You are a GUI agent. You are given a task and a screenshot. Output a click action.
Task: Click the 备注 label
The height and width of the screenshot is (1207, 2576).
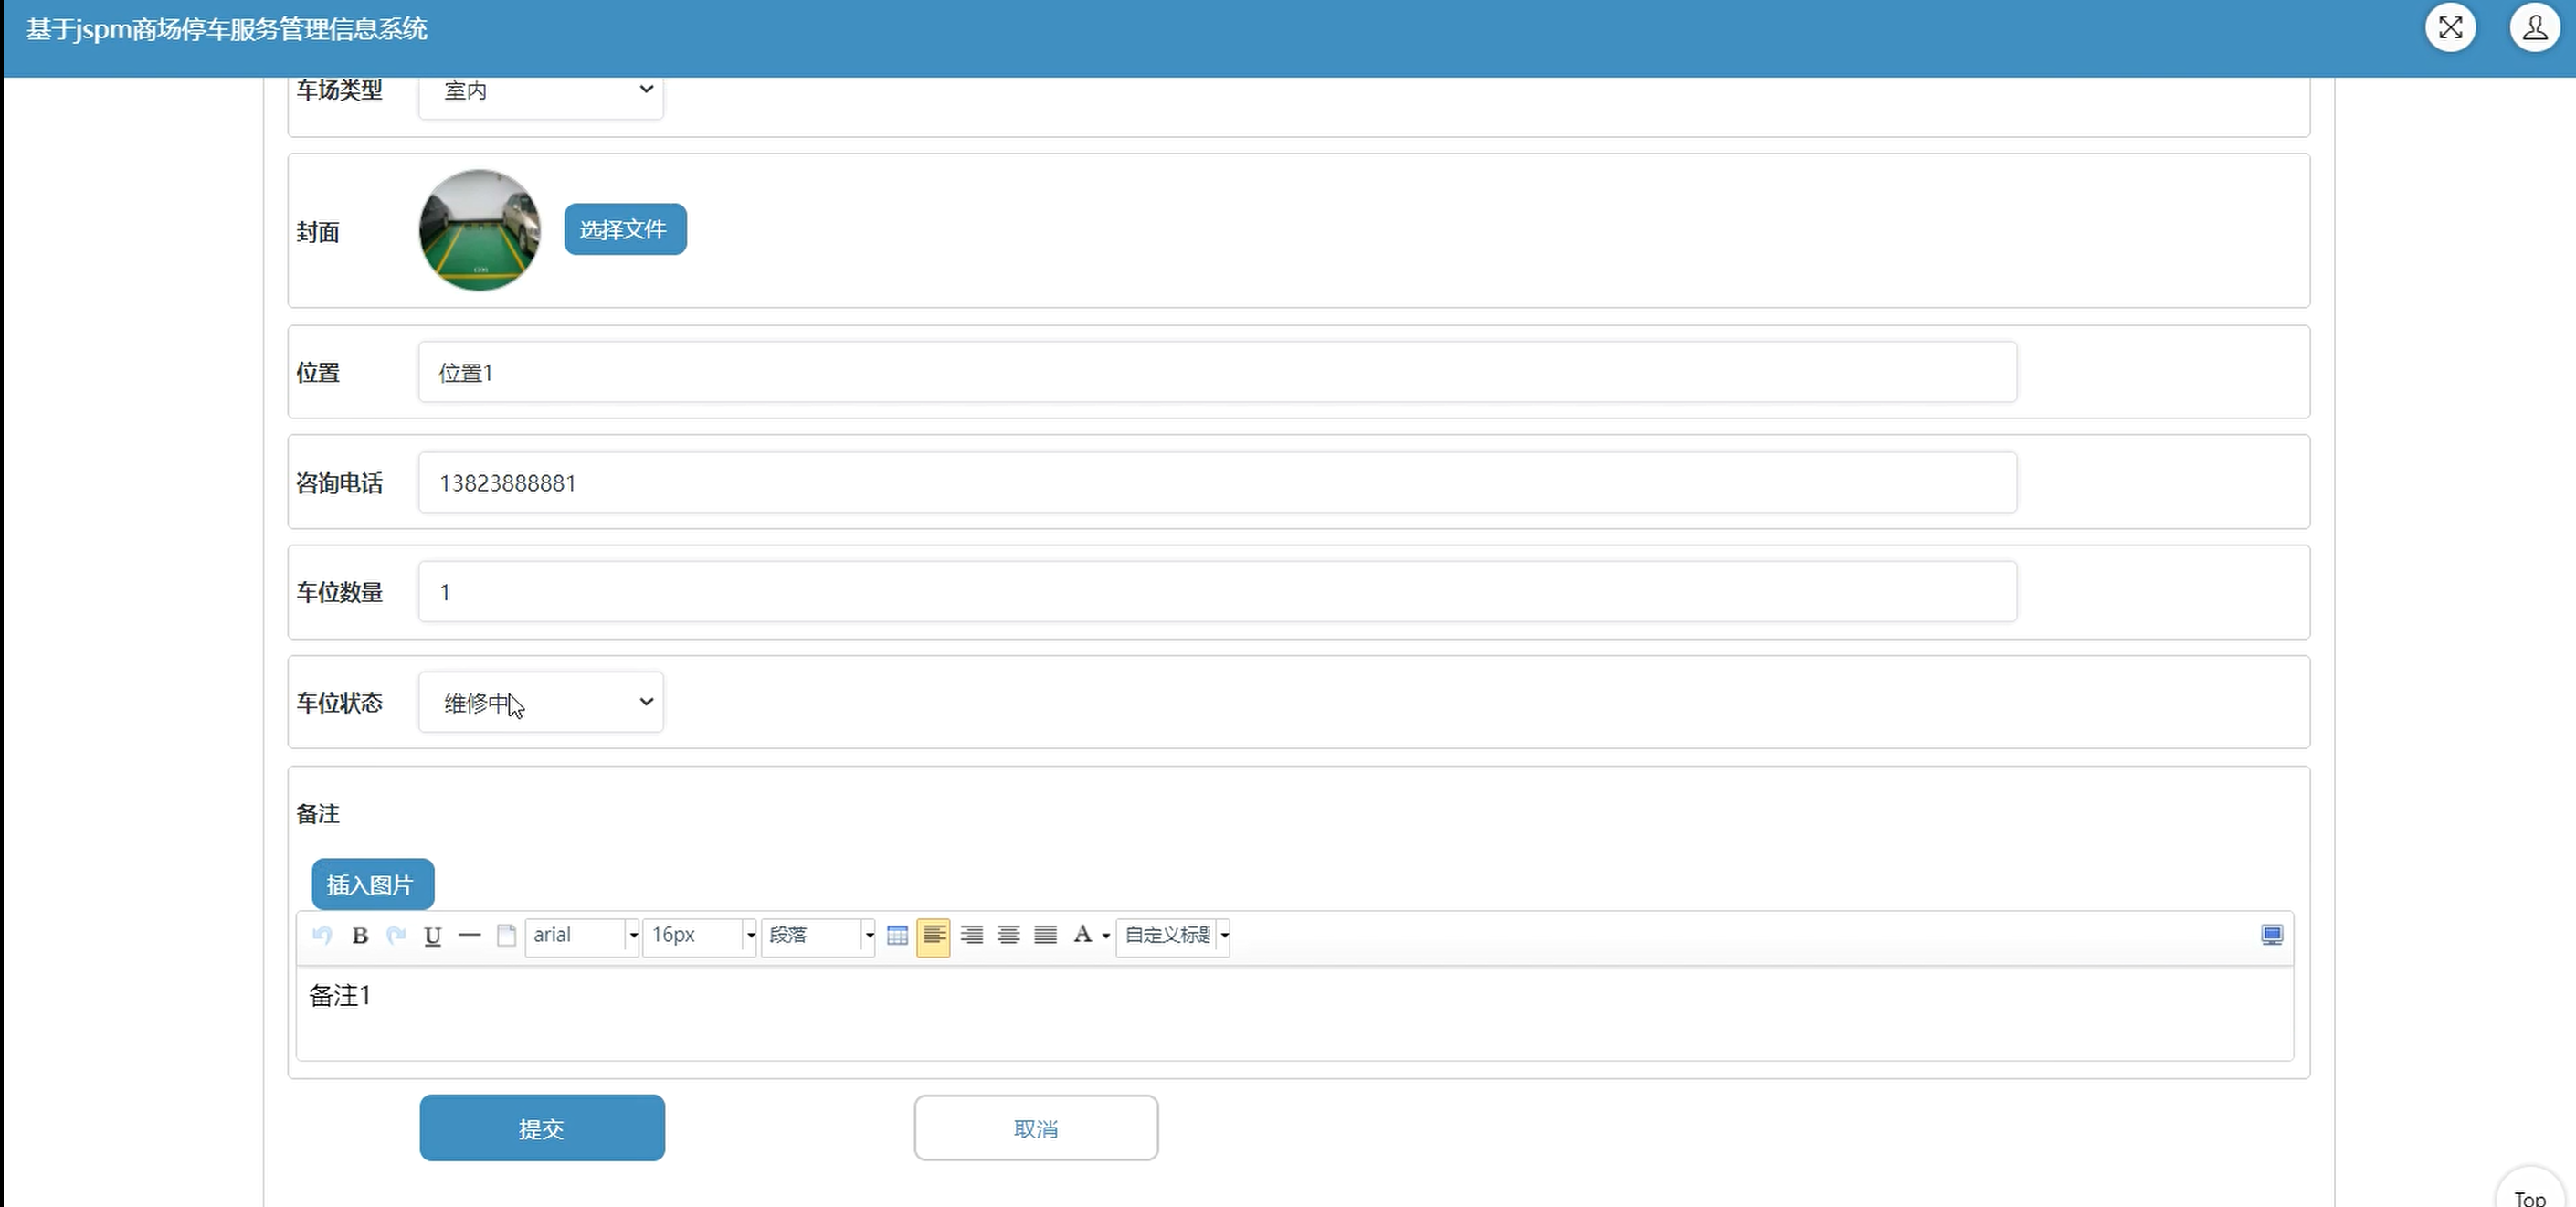point(318,814)
